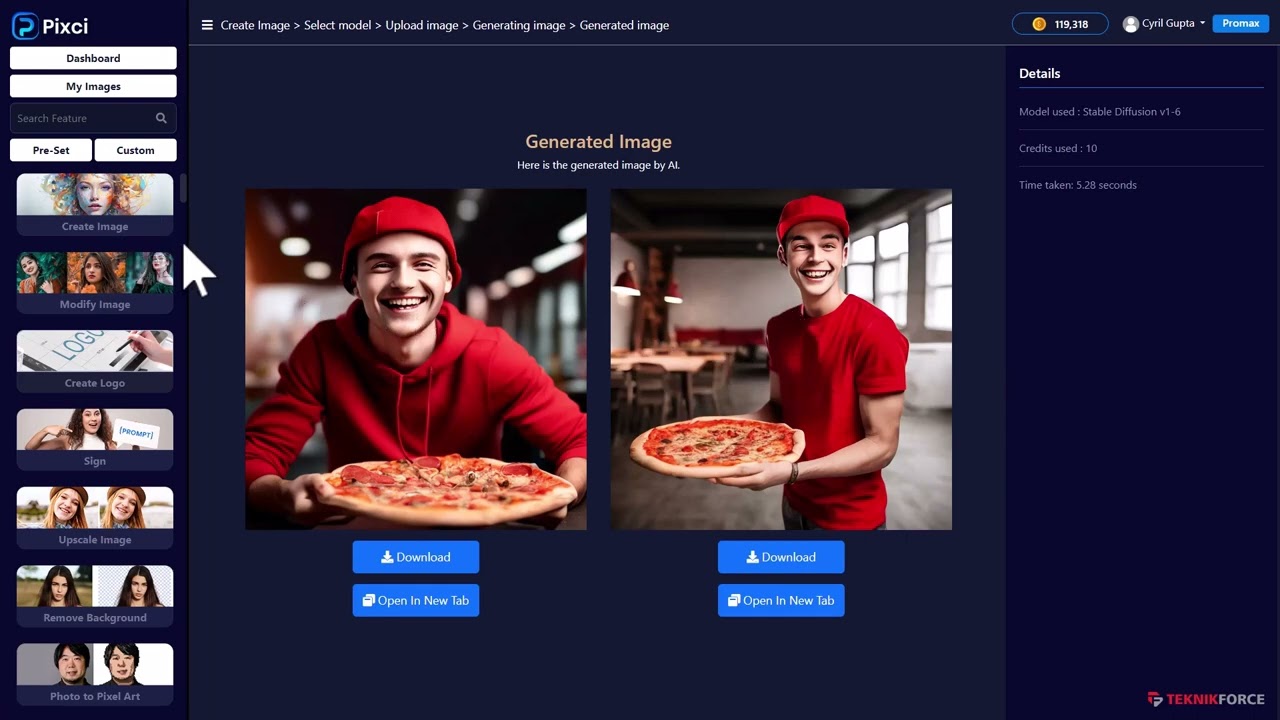This screenshot has width=1280, height=720.
Task: Click the user avatar icon
Action: coord(1130,24)
